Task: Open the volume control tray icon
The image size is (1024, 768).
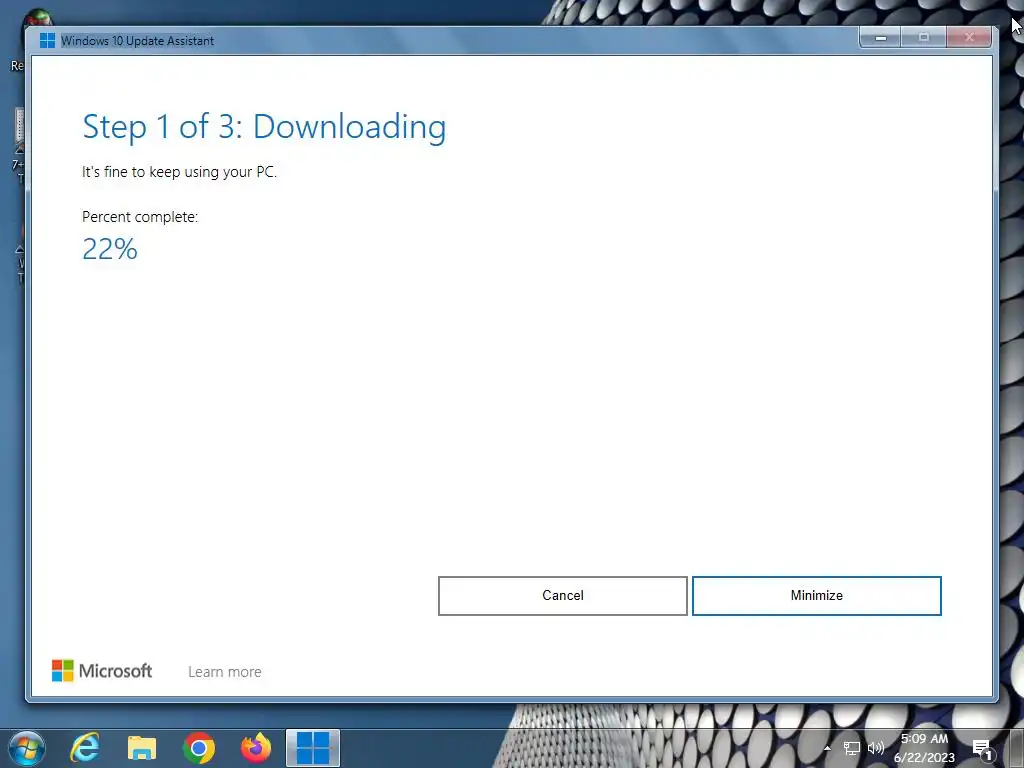Action: (x=876, y=748)
